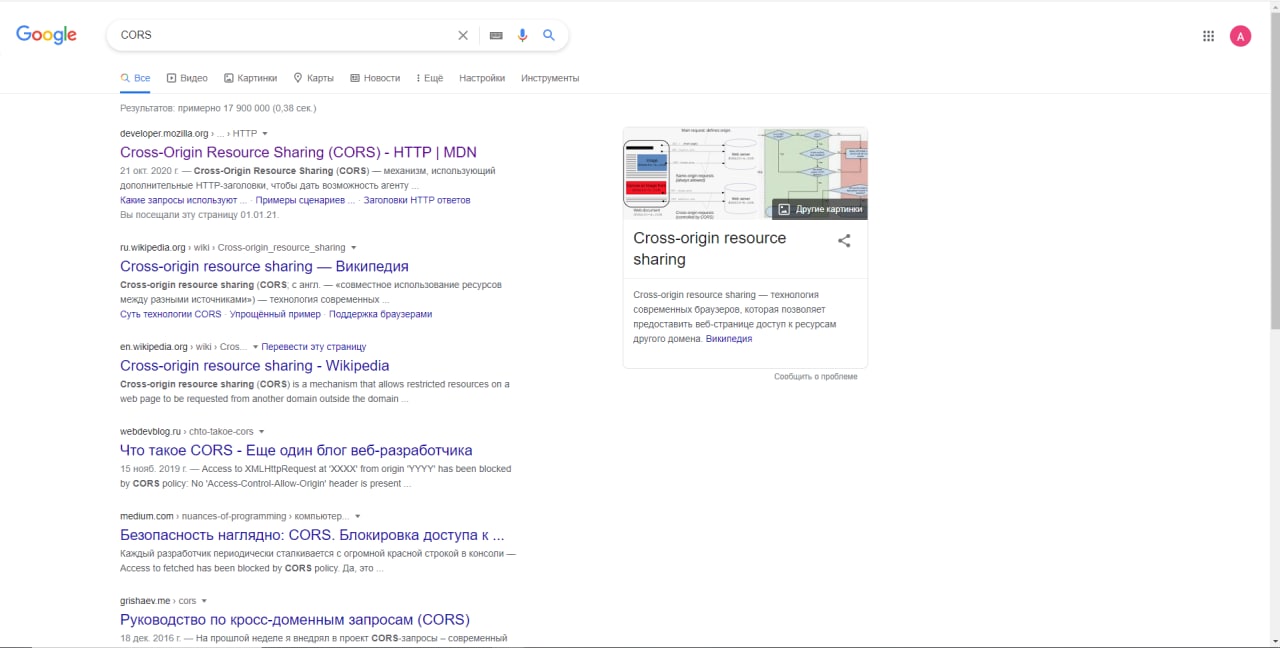This screenshot has width=1280, height=648.
Task: Switch to the Карты tab
Action: 314,78
